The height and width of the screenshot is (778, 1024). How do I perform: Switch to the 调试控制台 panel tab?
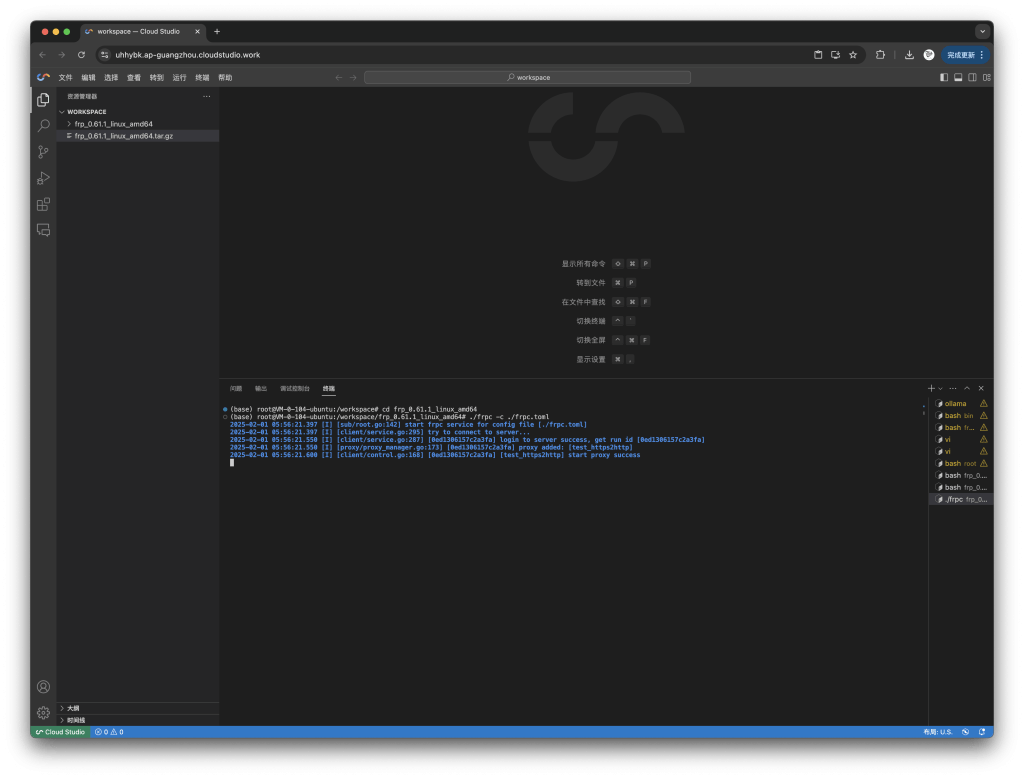tap(295, 389)
